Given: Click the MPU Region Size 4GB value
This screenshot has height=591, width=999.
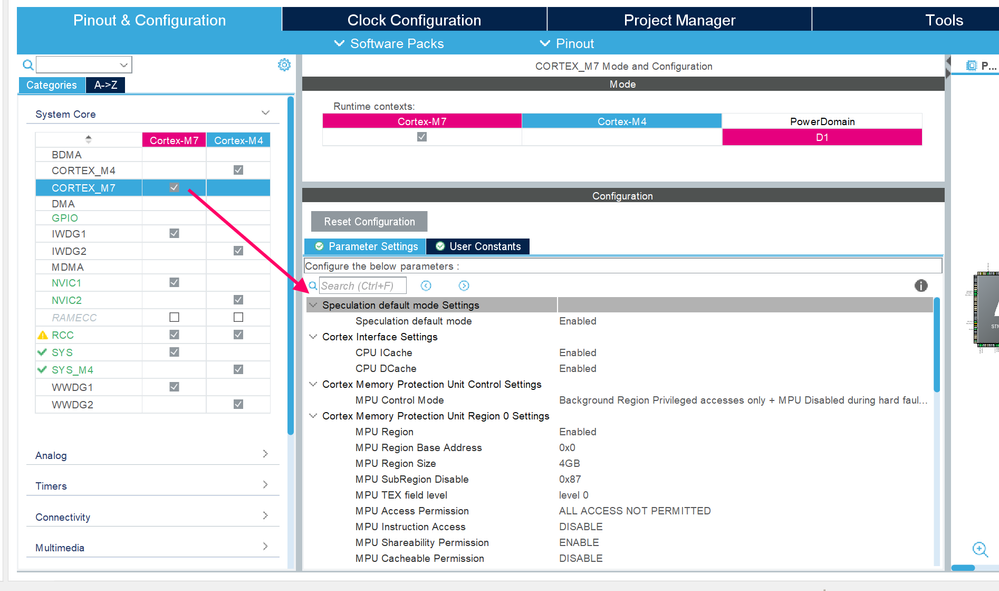Looking at the screenshot, I should [570, 464].
